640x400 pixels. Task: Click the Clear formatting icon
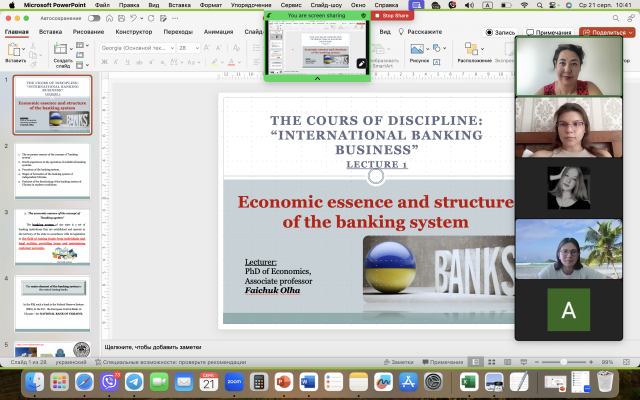tap(236, 48)
